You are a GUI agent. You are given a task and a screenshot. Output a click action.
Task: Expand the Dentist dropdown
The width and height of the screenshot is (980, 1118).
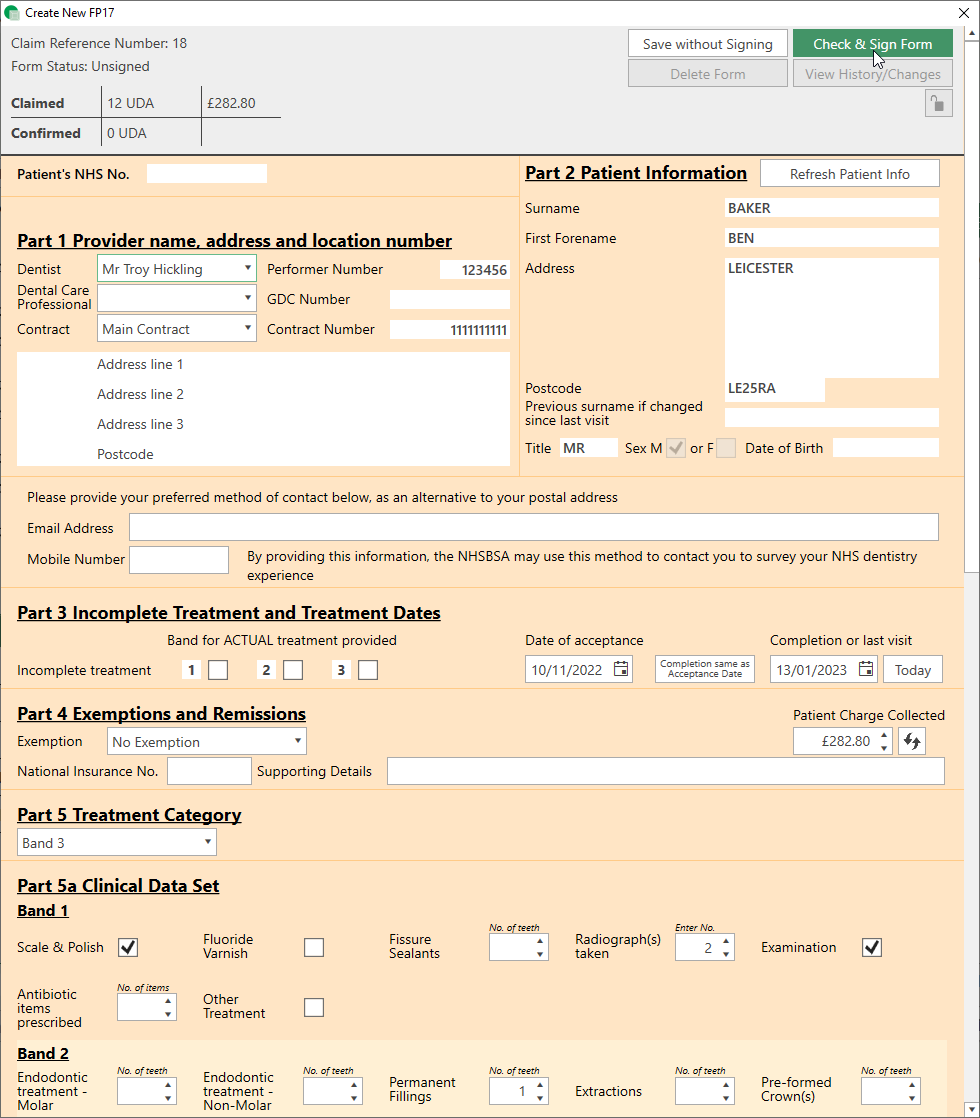coord(247,269)
